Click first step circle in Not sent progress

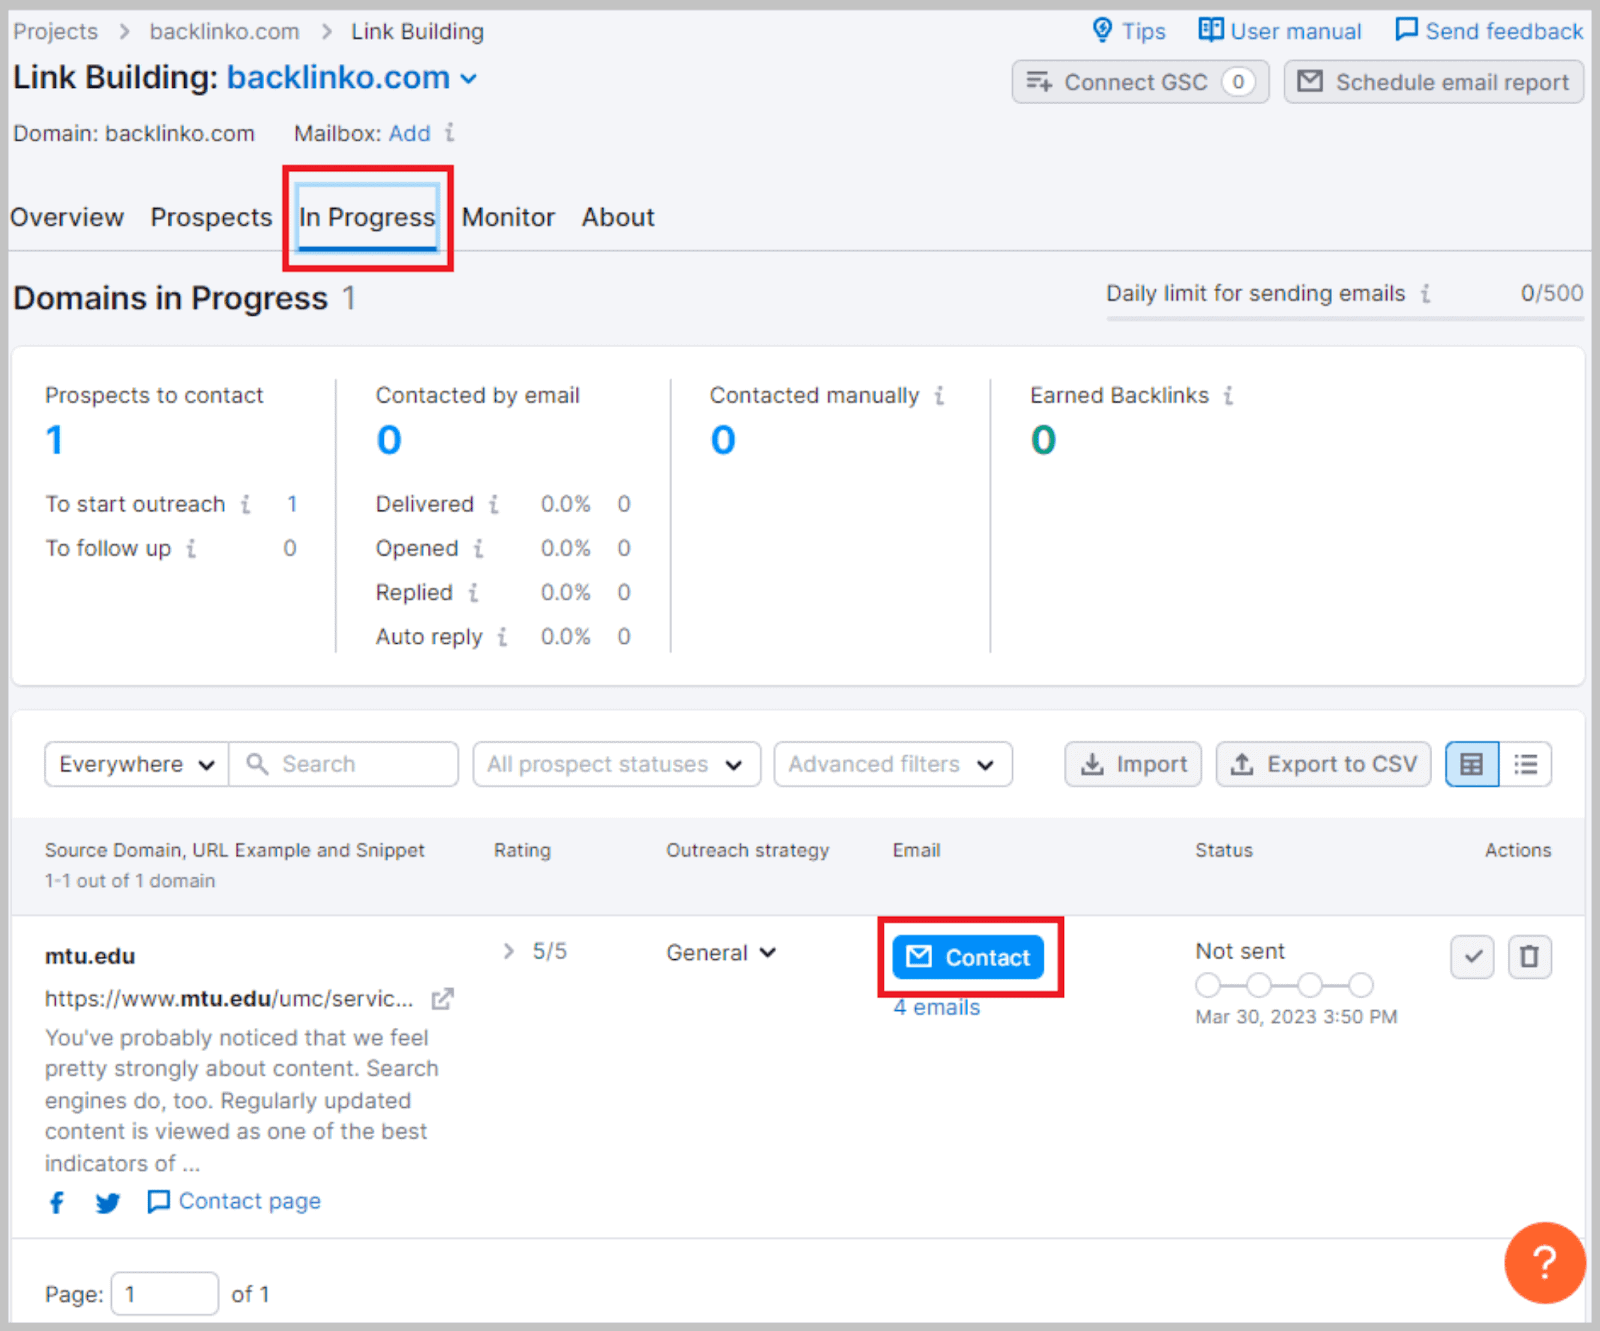(x=1208, y=985)
